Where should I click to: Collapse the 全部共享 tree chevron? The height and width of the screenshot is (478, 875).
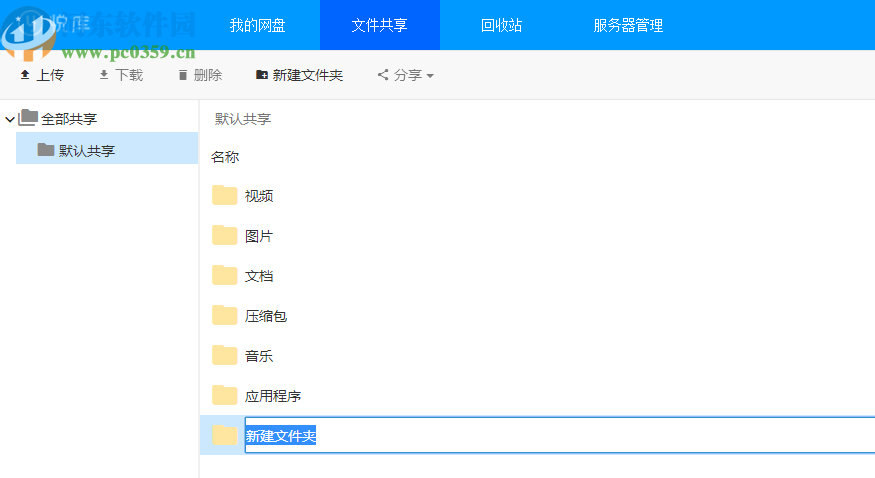tap(9, 119)
